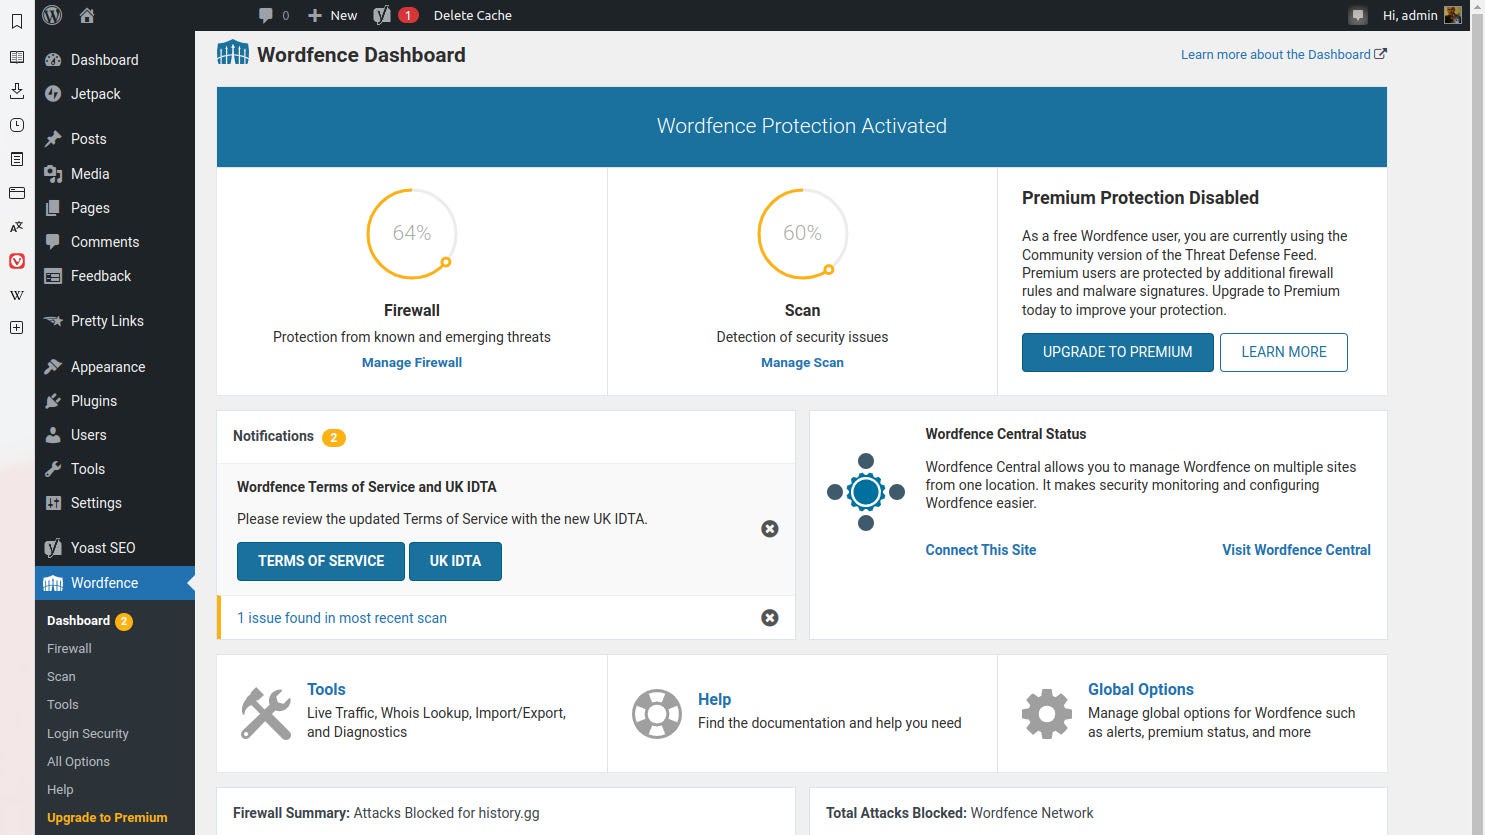Open the translate panel icon in browser sidebar
This screenshot has width=1485, height=835.
tap(17, 227)
